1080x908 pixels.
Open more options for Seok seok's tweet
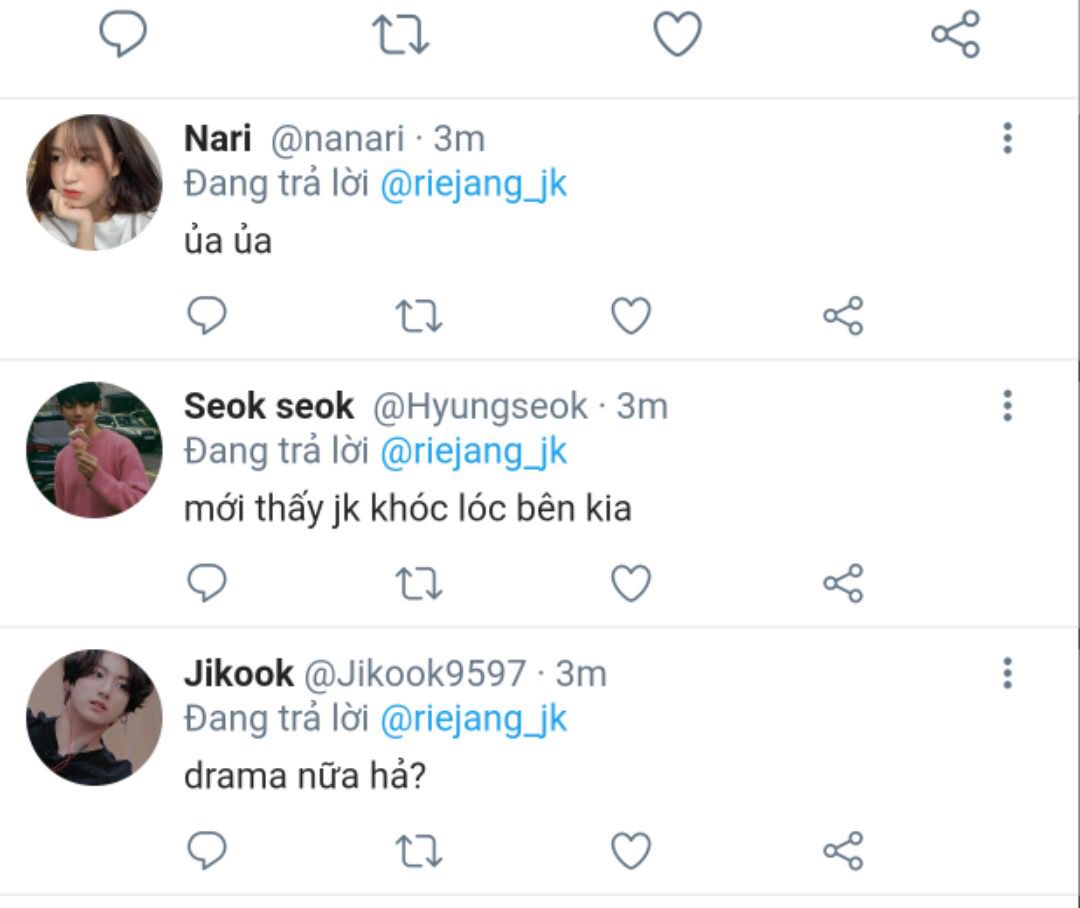tap(1007, 406)
